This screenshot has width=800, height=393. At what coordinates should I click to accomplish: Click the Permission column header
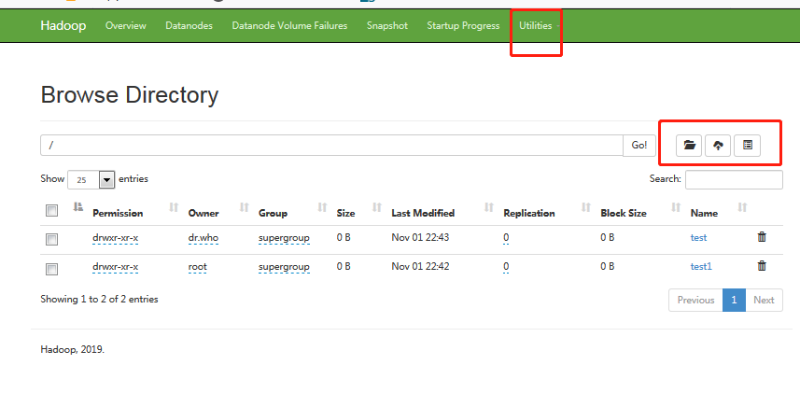(117, 213)
